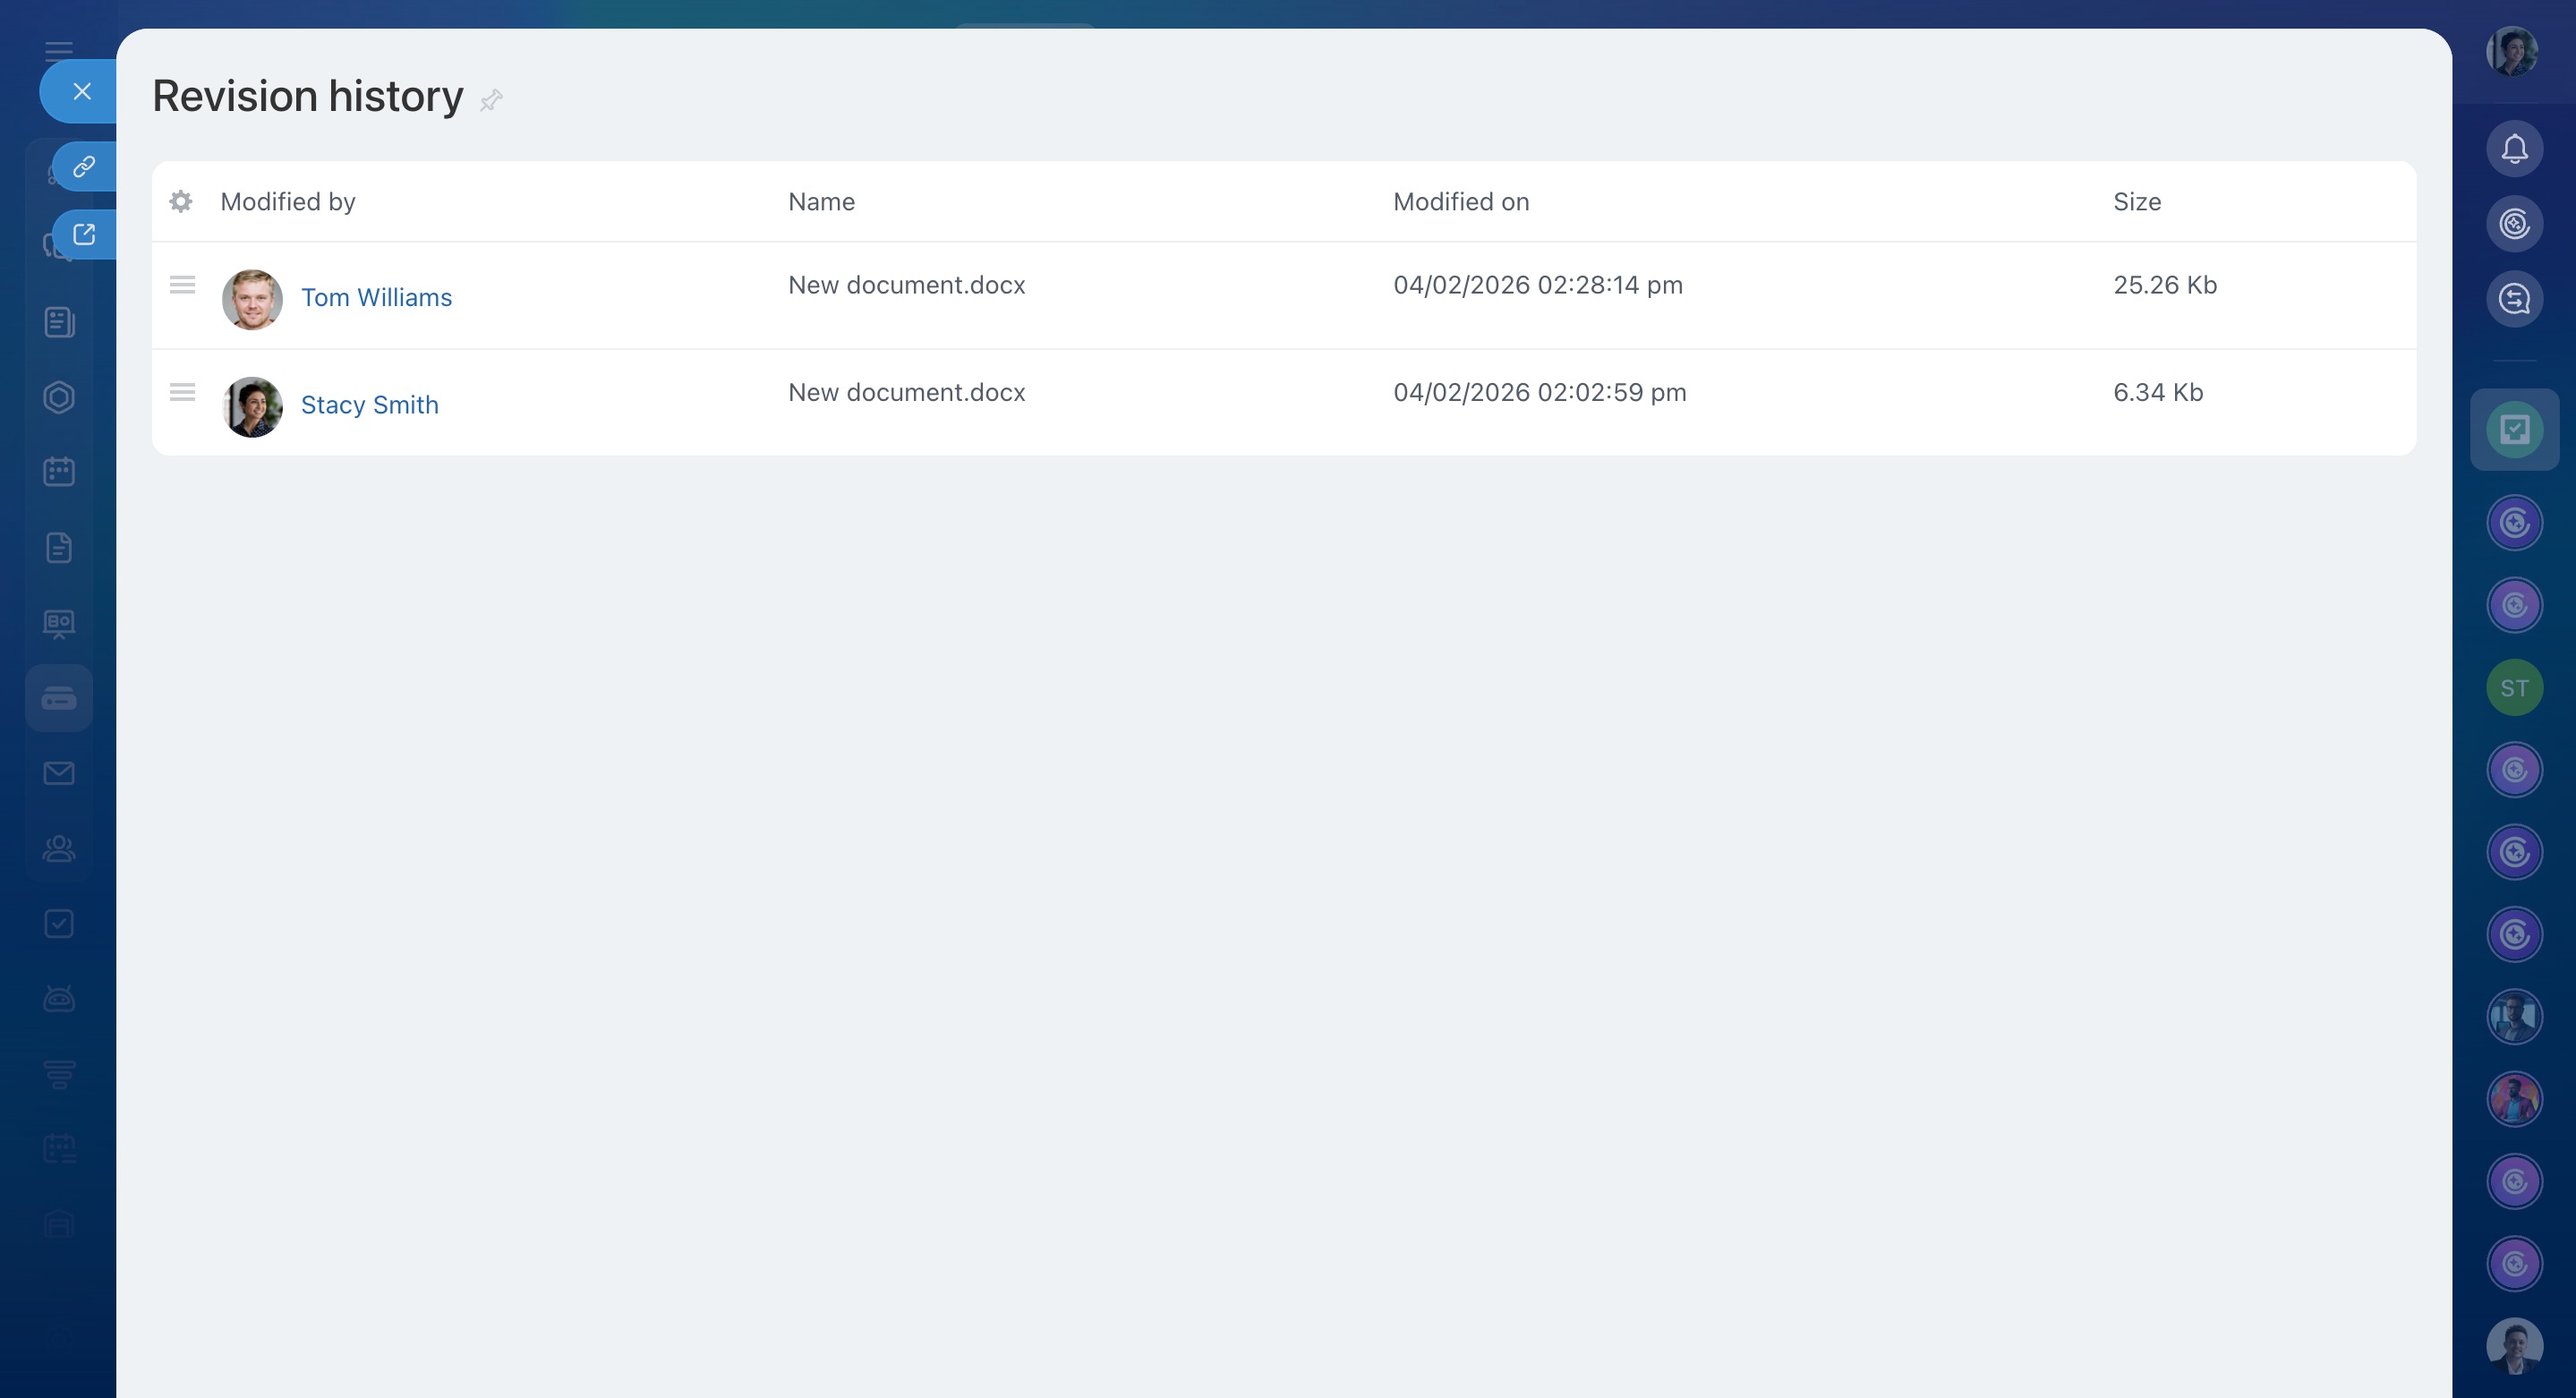Screen dimensions: 2576x1398
Task: Click Tom Williams avatar photo
Action: click(252, 299)
